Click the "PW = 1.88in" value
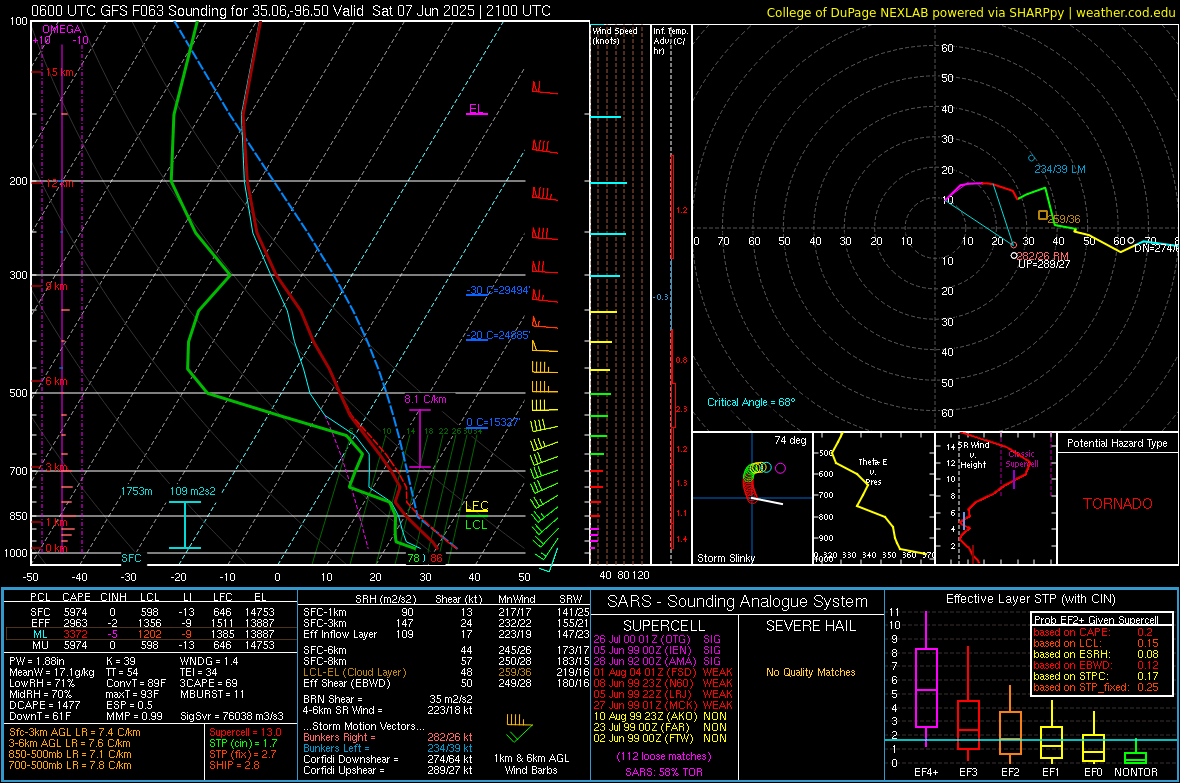This screenshot has width=1180, height=783. [37, 661]
